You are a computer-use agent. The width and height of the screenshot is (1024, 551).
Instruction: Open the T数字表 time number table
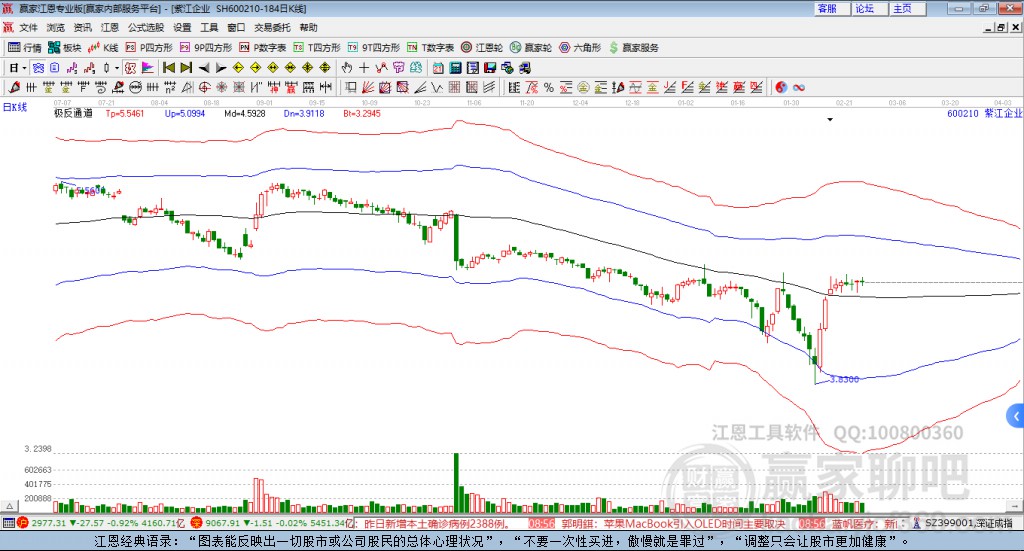tap(430, 48)
